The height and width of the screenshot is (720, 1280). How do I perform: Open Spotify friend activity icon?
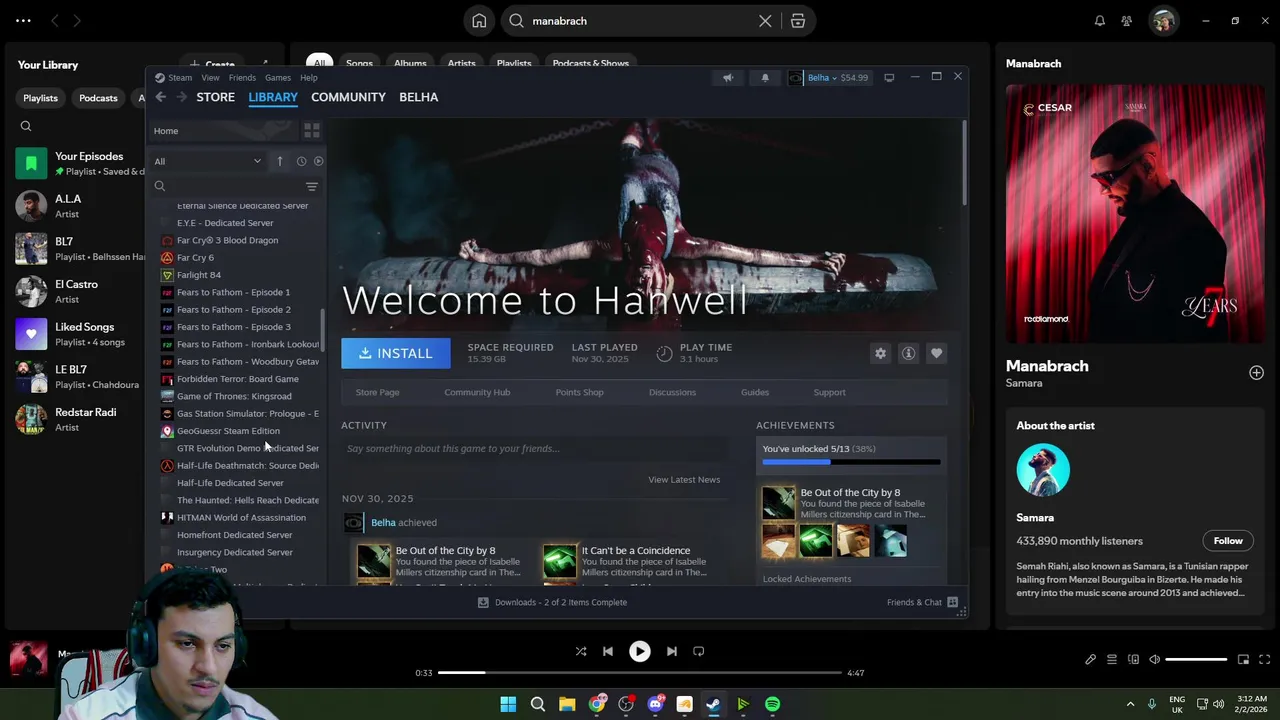(x=1127, y=21)
